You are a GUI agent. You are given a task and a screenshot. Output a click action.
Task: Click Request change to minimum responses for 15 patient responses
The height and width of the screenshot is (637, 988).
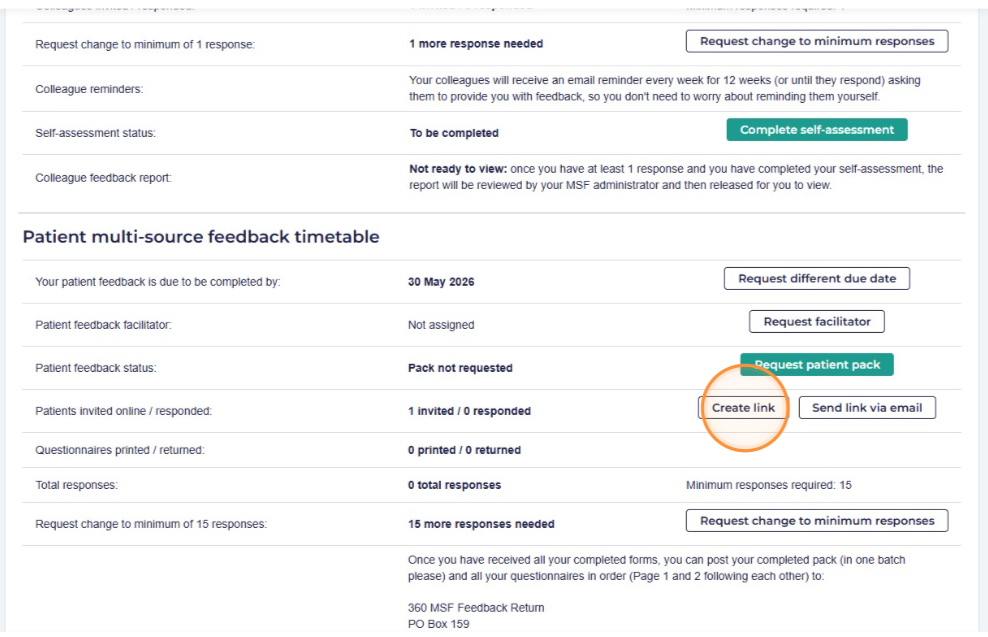[x=816, y=521]
